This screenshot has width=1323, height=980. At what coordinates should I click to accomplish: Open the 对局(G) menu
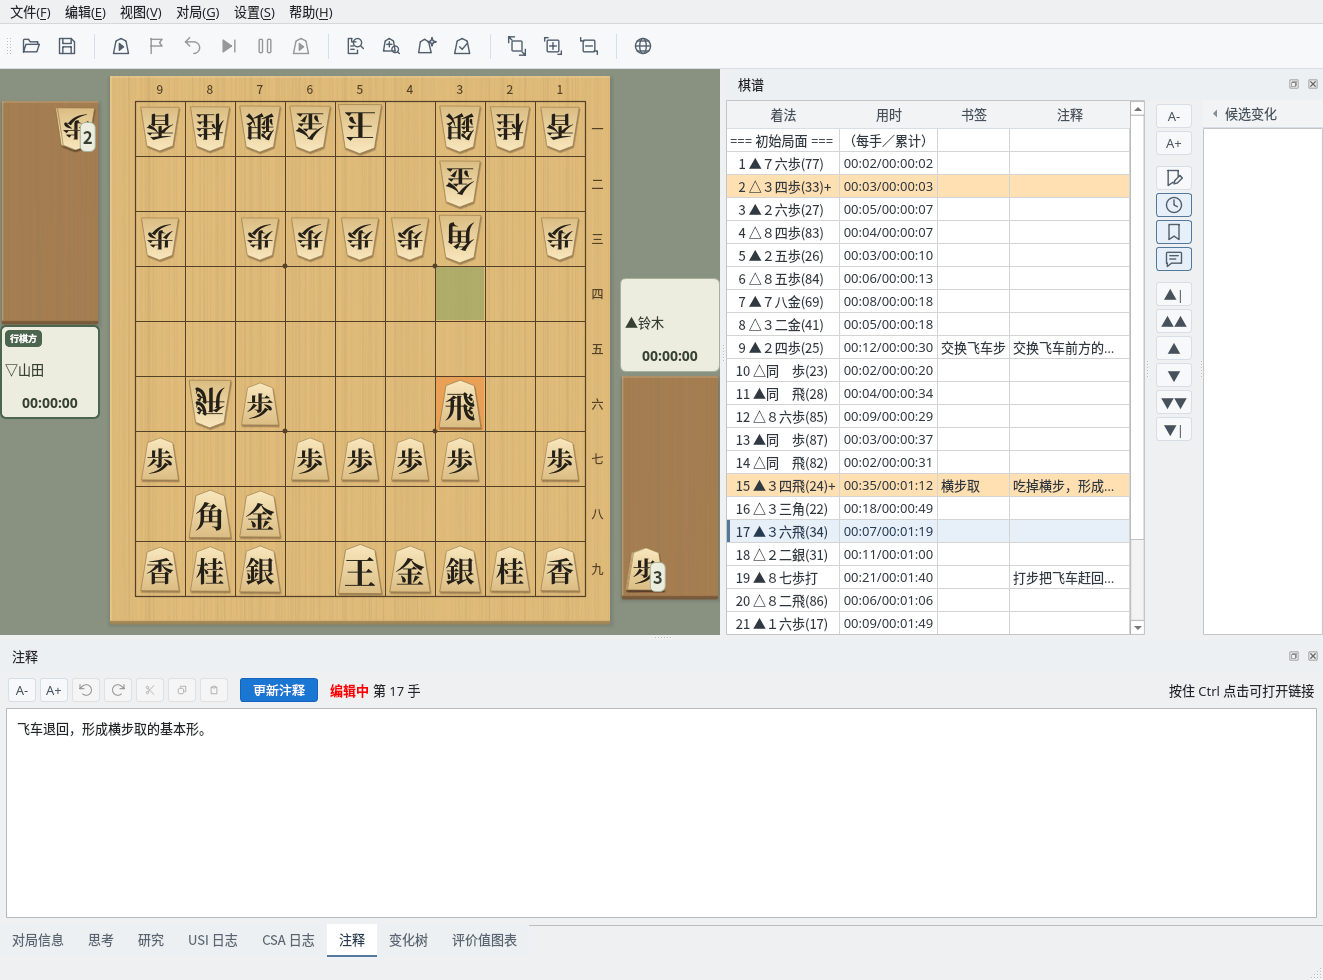(198, 12)
